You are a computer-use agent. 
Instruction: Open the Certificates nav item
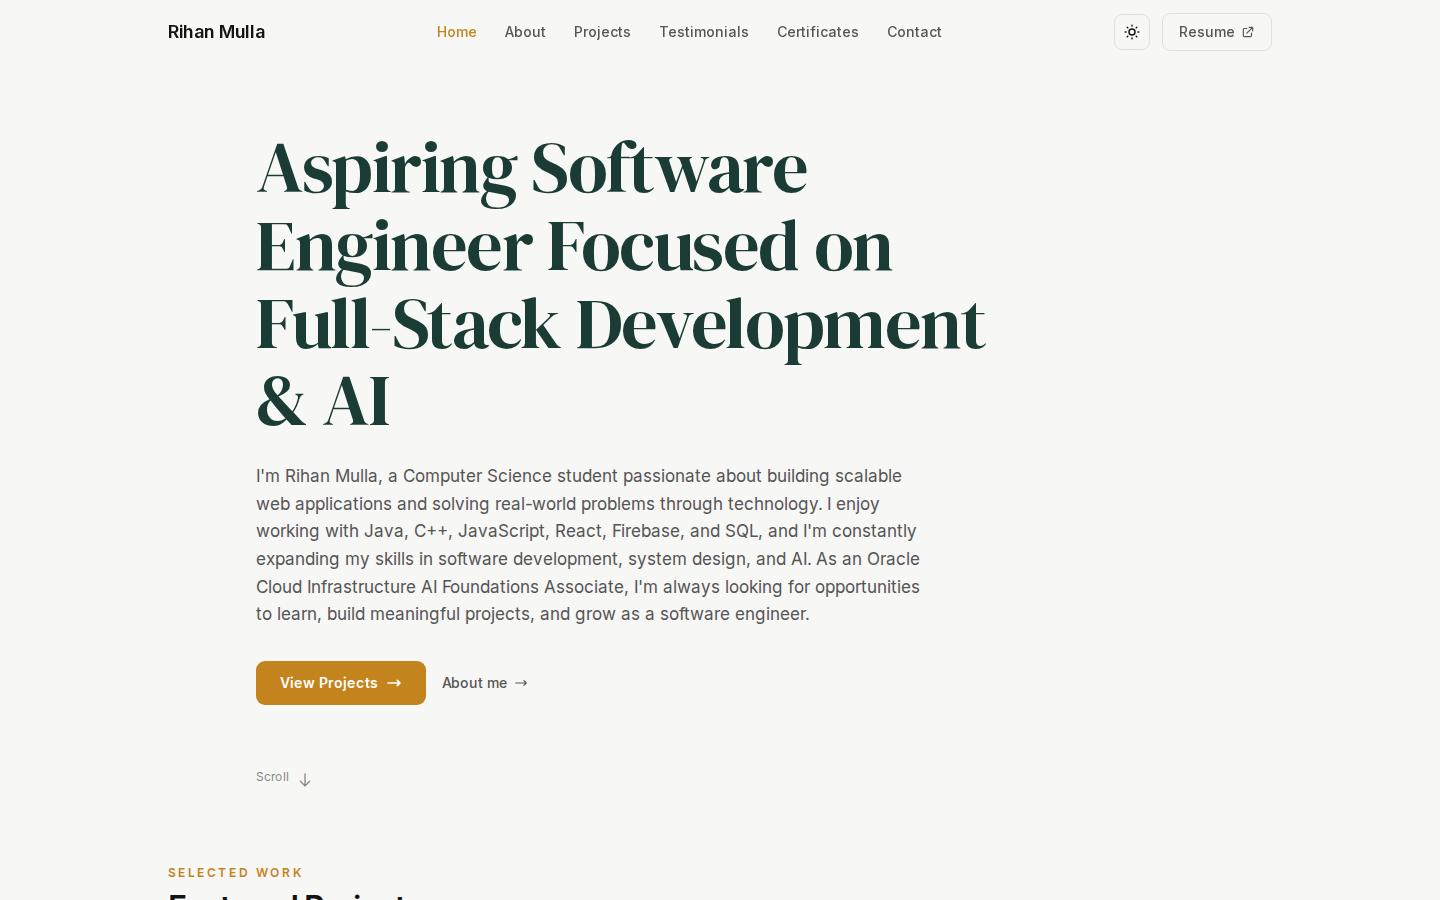point(818,32)
